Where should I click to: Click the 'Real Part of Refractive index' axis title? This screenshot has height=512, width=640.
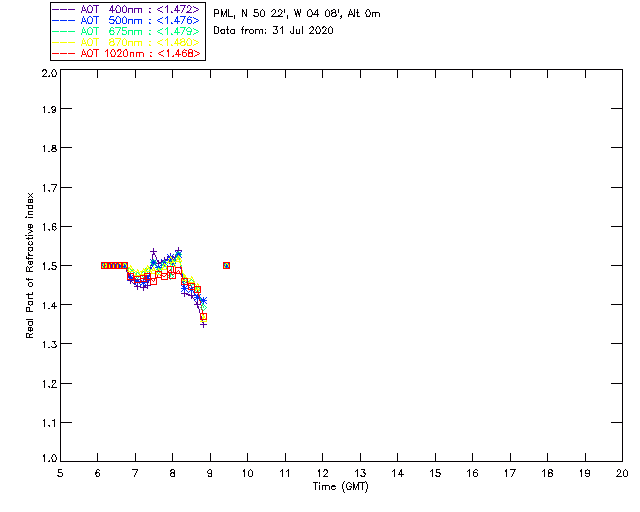[x=30, y=265]
